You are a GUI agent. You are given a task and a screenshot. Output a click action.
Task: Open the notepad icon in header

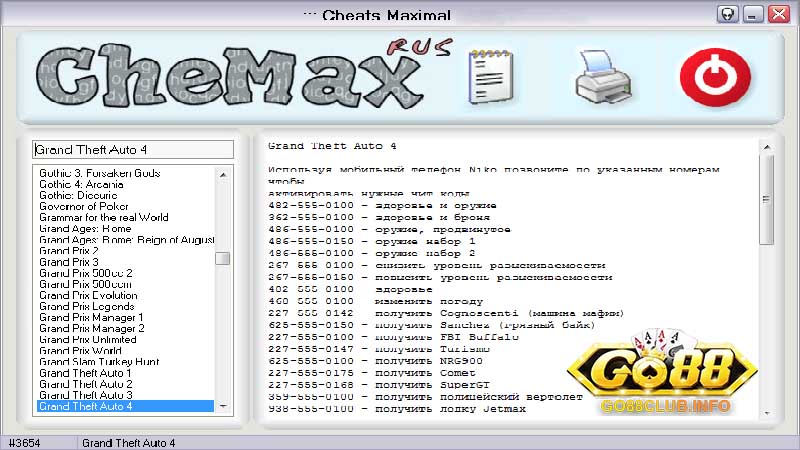click(490, 77)
